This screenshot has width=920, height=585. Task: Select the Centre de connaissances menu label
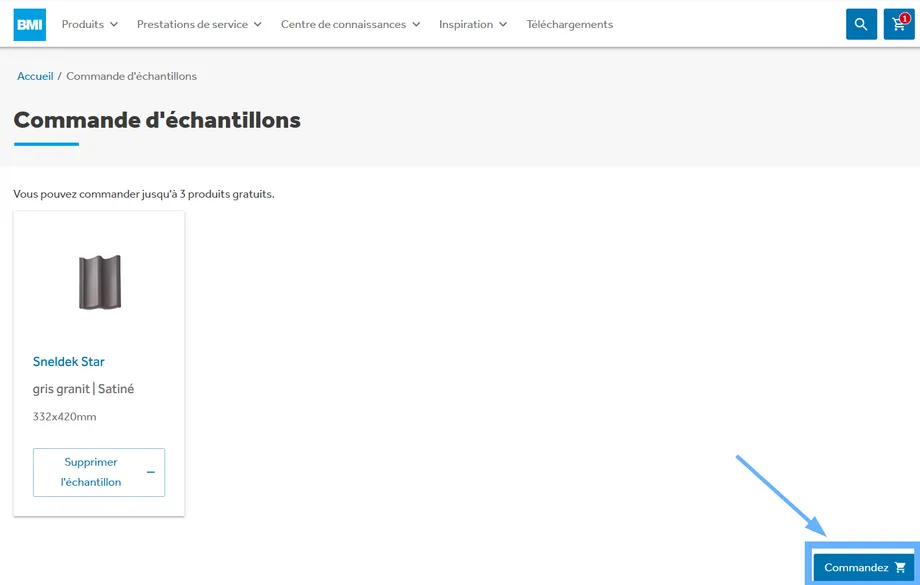[343, 24]
